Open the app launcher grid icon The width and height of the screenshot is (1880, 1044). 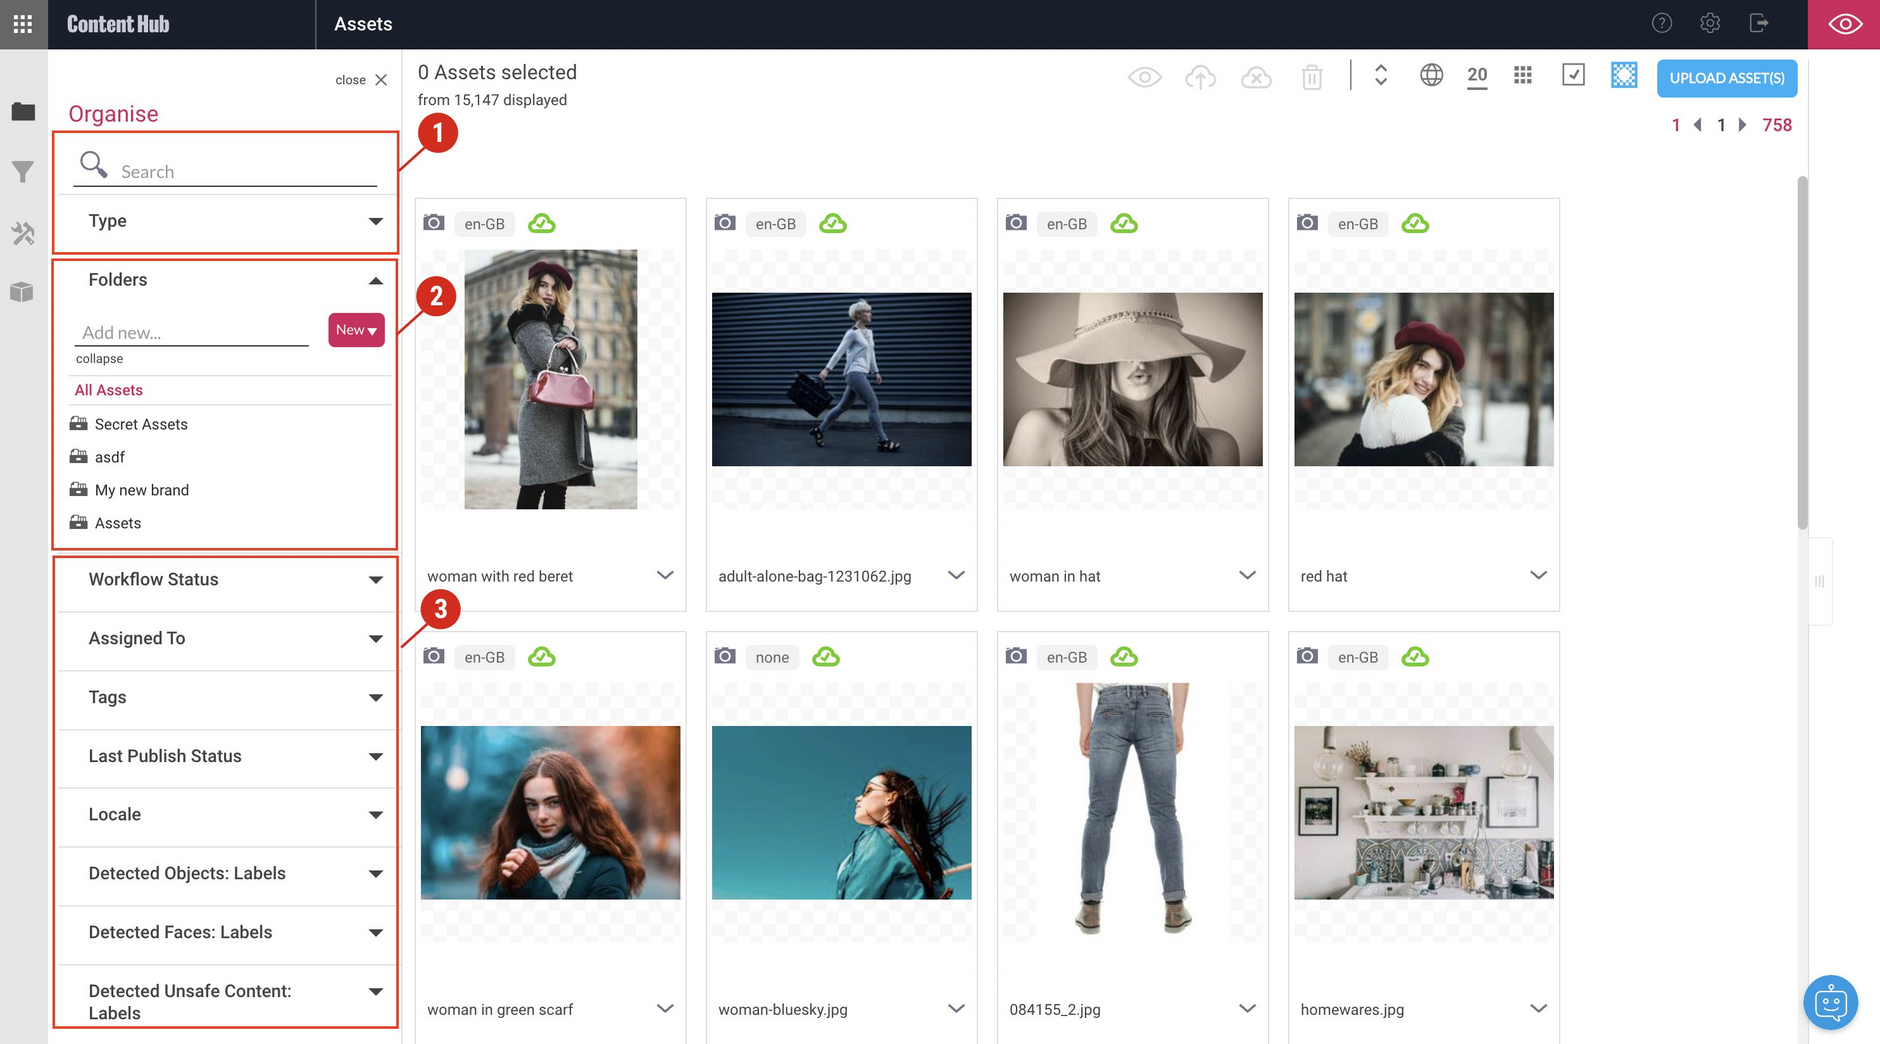point(23,24)
